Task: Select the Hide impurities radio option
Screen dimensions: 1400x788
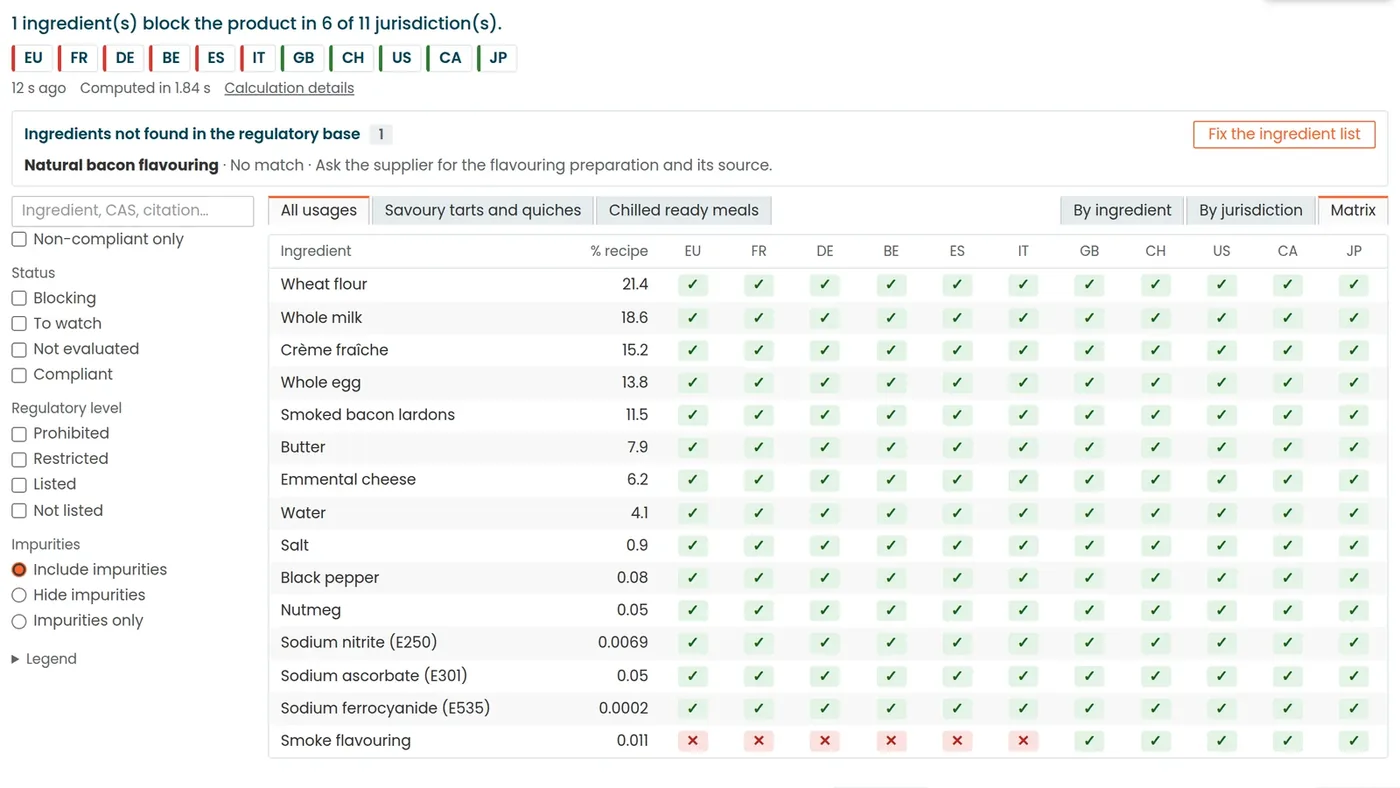Action: coord(19,595)
